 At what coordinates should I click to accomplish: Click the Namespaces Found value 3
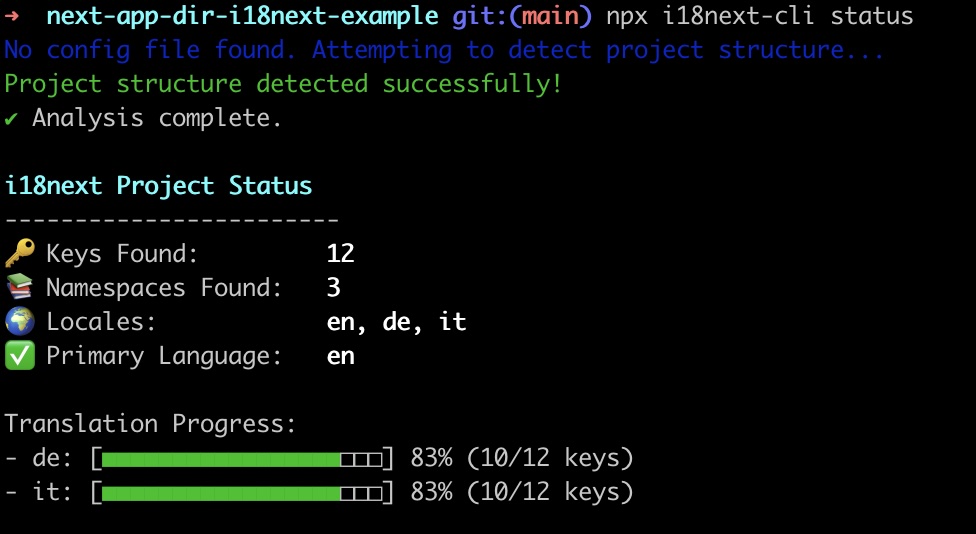click(x=334, y=288)
